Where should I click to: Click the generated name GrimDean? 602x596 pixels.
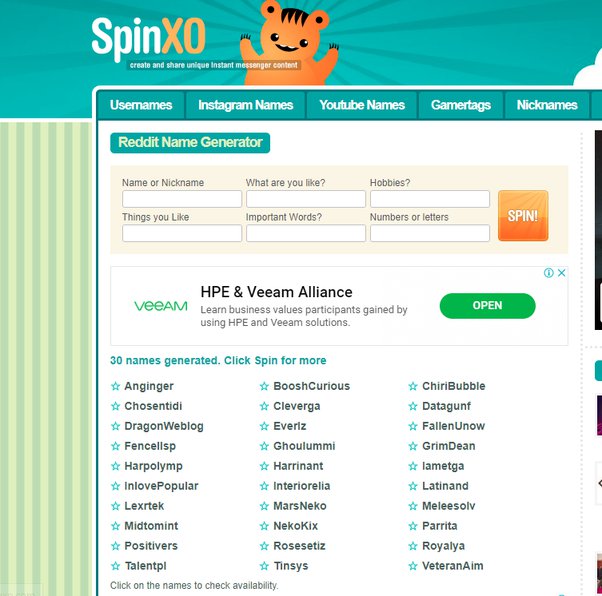(x=448, y=446)
